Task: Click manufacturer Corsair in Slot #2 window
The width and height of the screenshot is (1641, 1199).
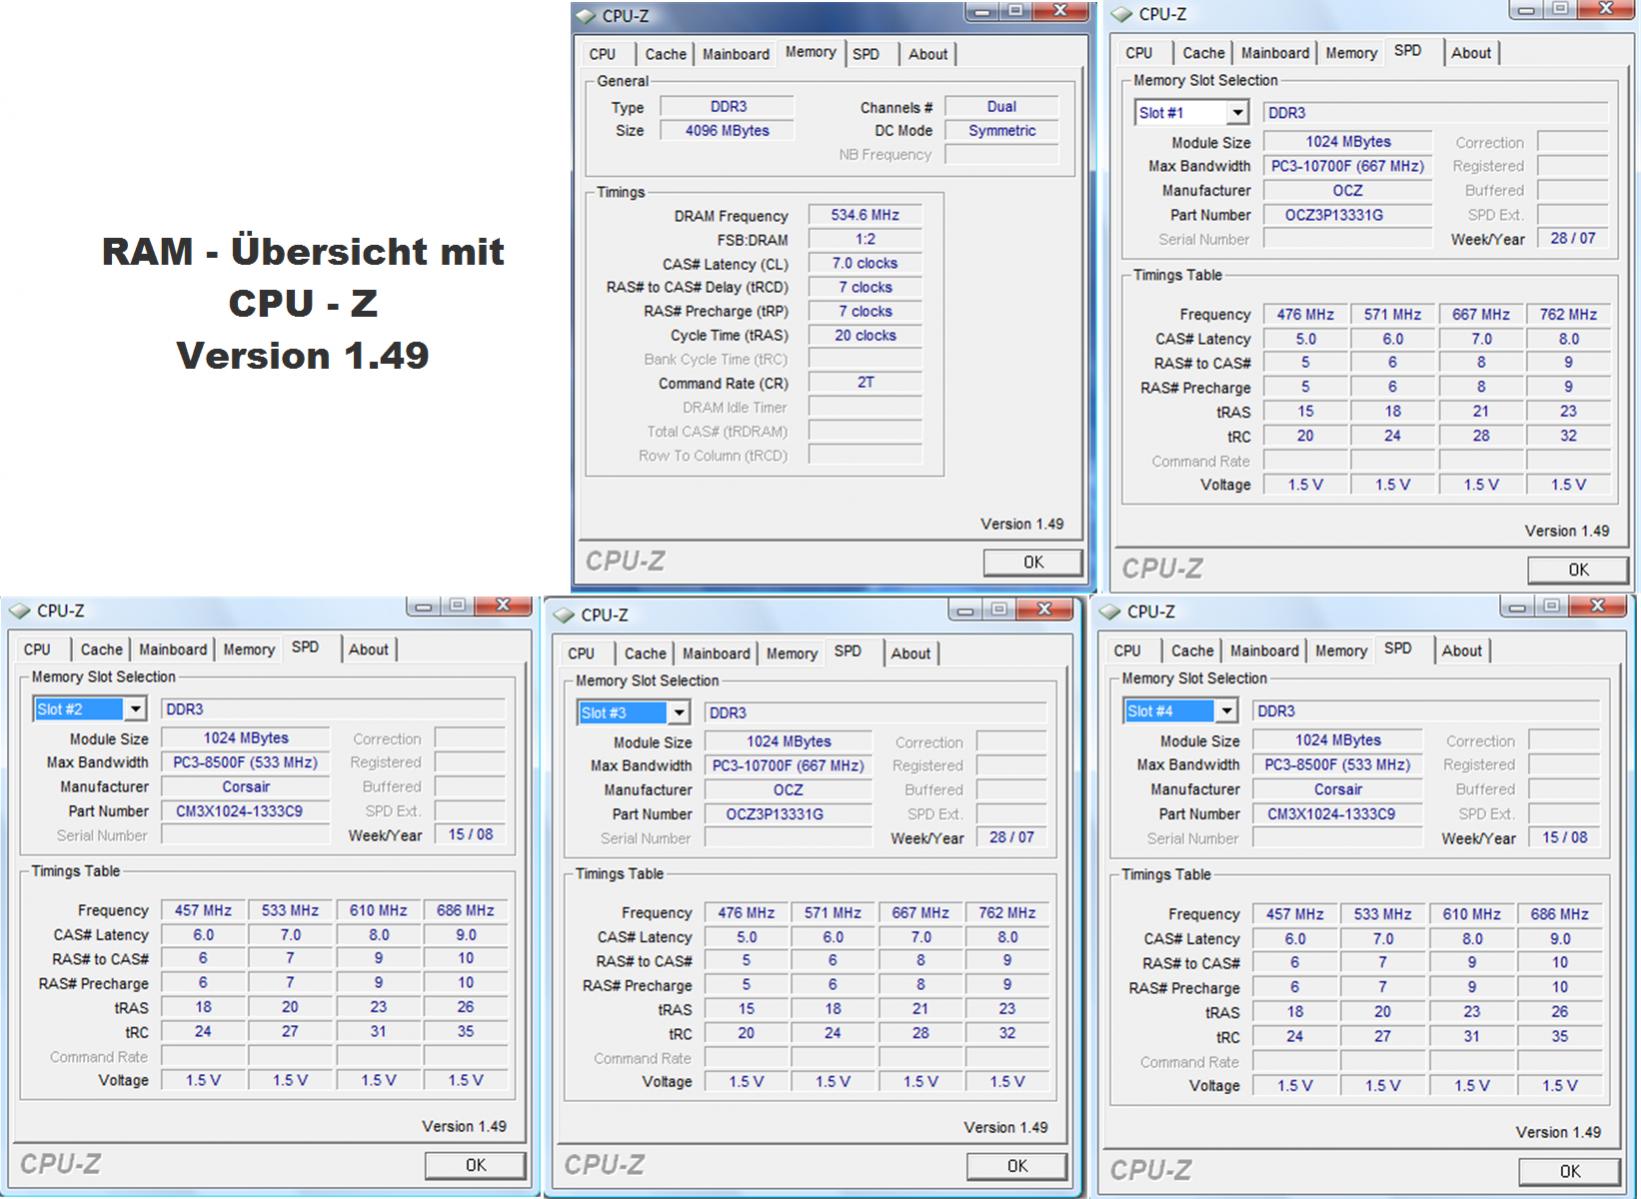Action: 245,787
